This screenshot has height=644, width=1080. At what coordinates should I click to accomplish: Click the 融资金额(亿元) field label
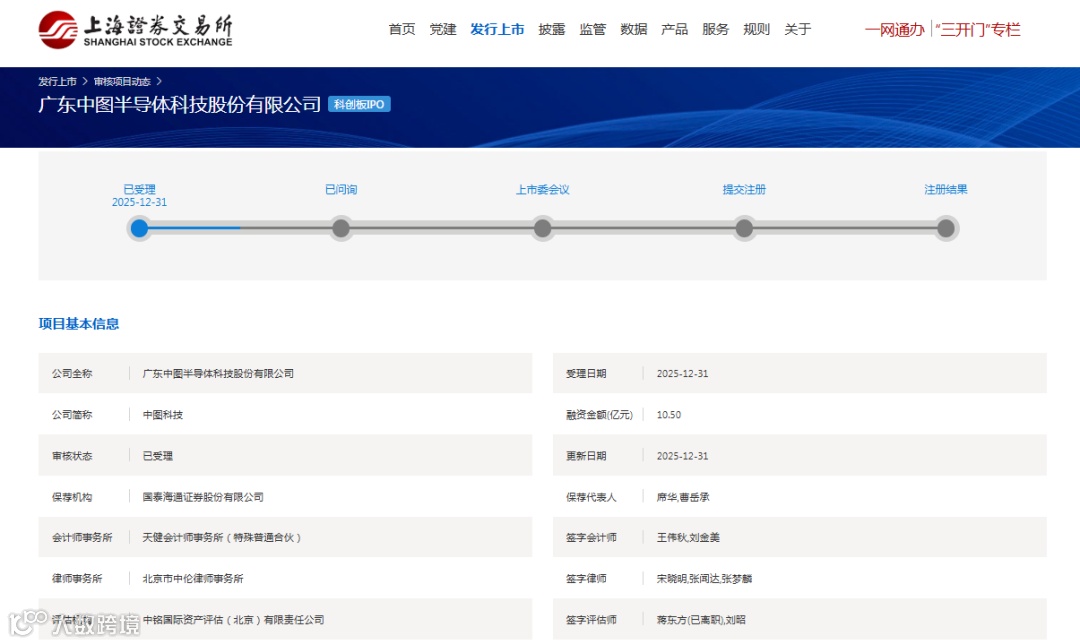coord(599,415)
